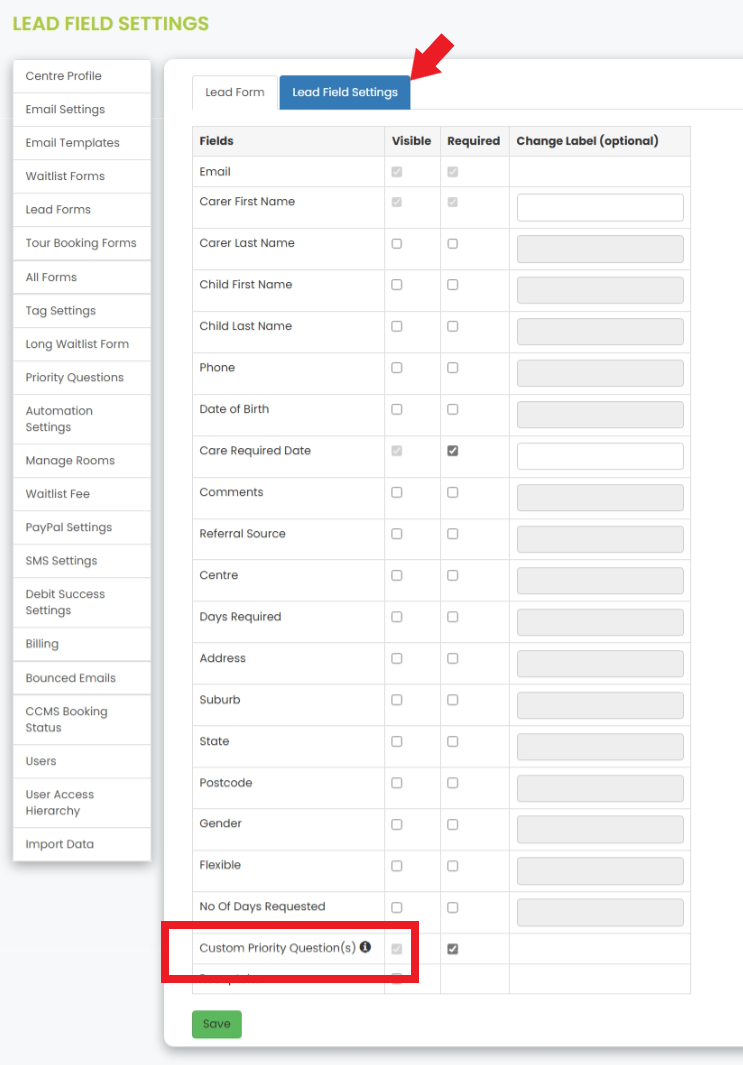The image size is (743, 1065).
Task: Switch to the Lead Form tab
Action: 235,92
